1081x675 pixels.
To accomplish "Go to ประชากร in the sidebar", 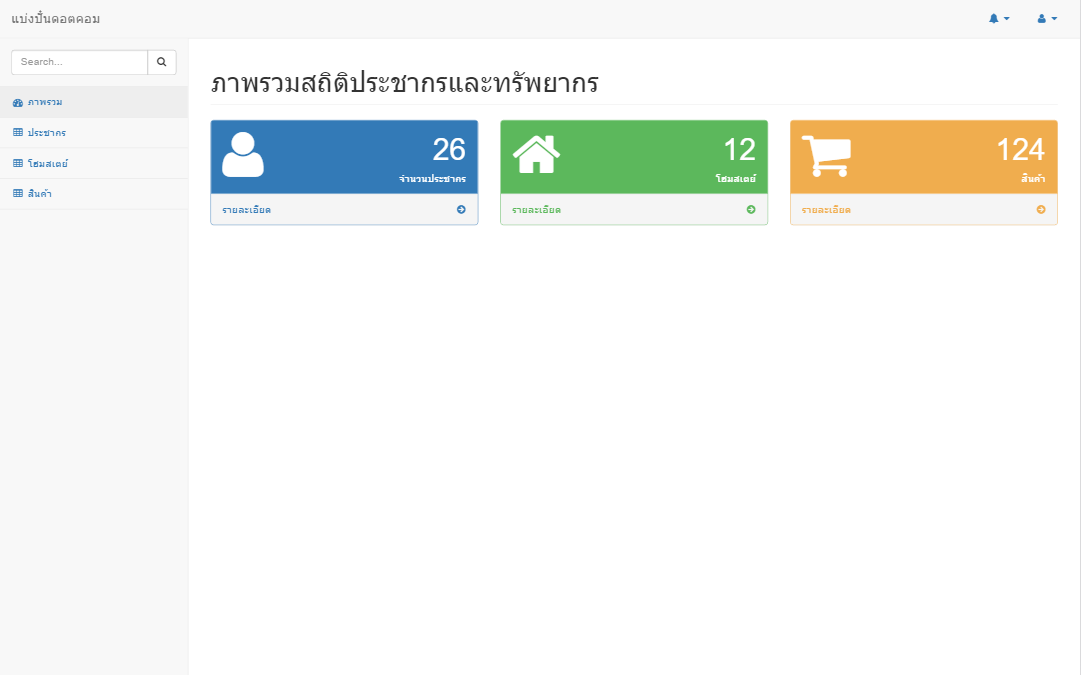I will point(47,133).
